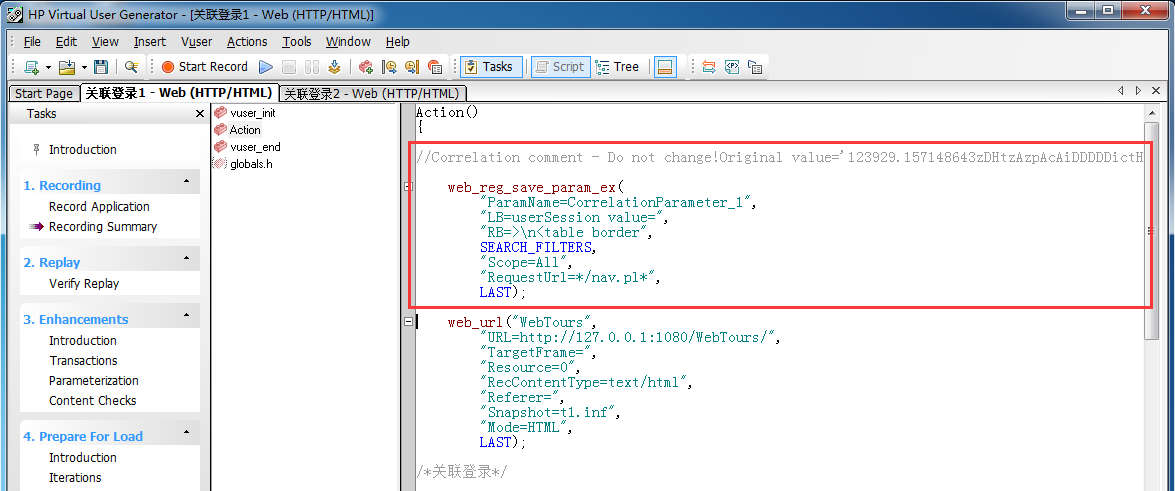Click the Start Transaction icon

click(x=389, y=67)
